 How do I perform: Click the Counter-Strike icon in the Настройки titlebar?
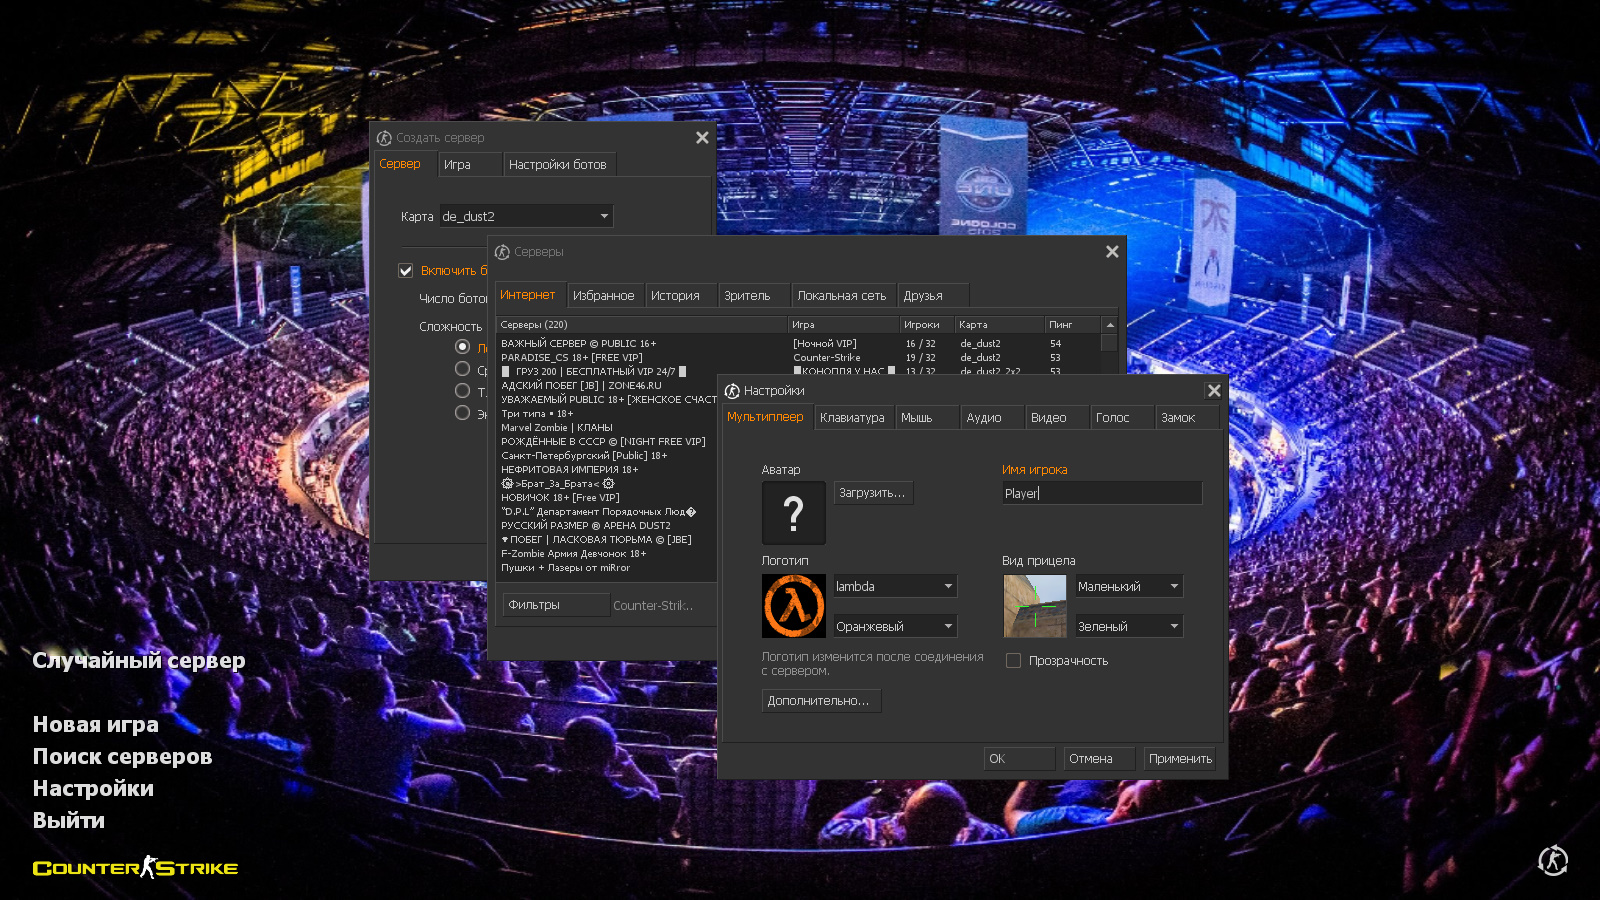click(x=731, y=390)
